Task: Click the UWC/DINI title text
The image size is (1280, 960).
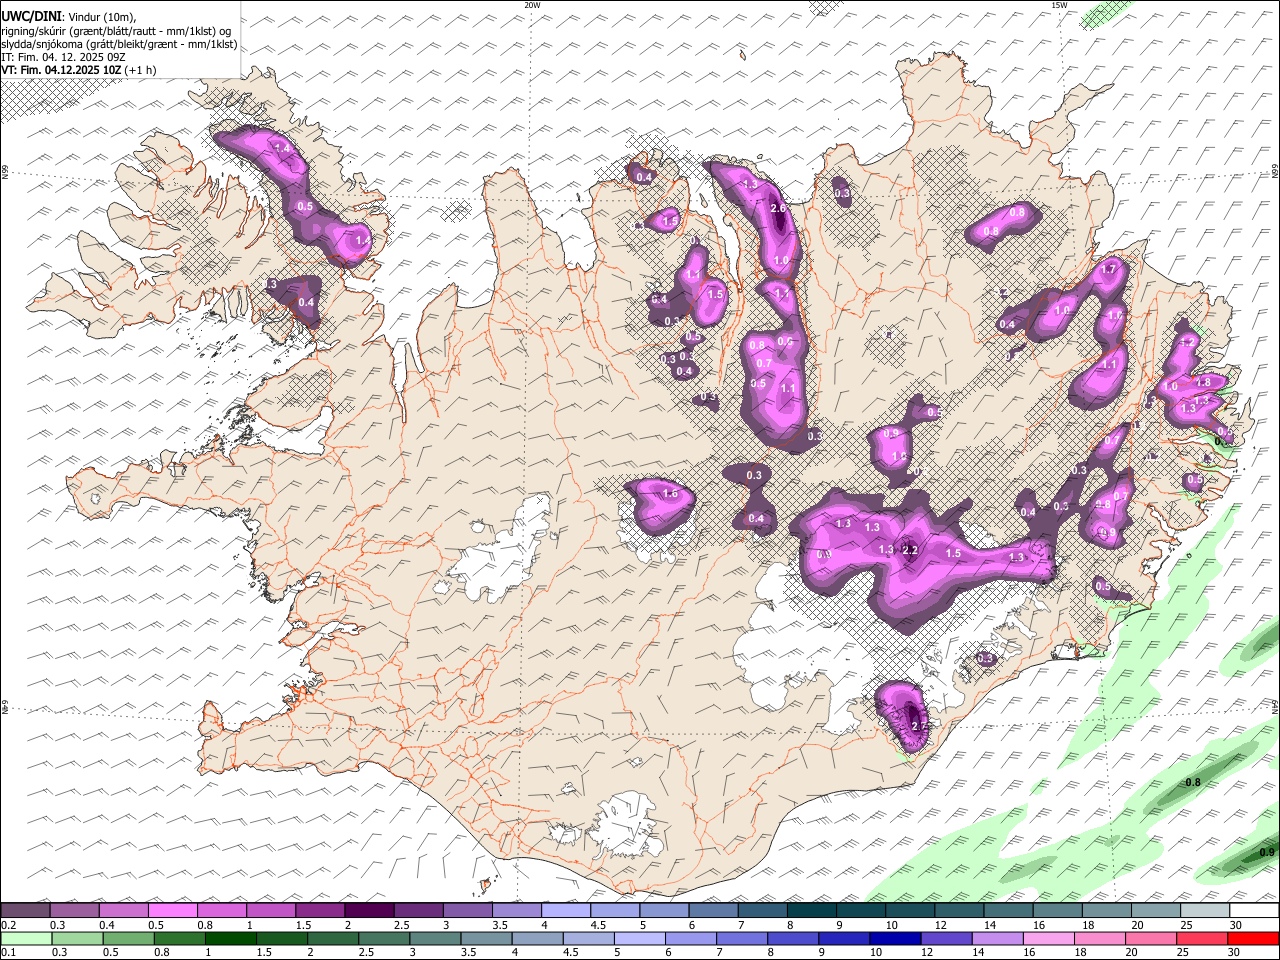Action: coord(30,16)
